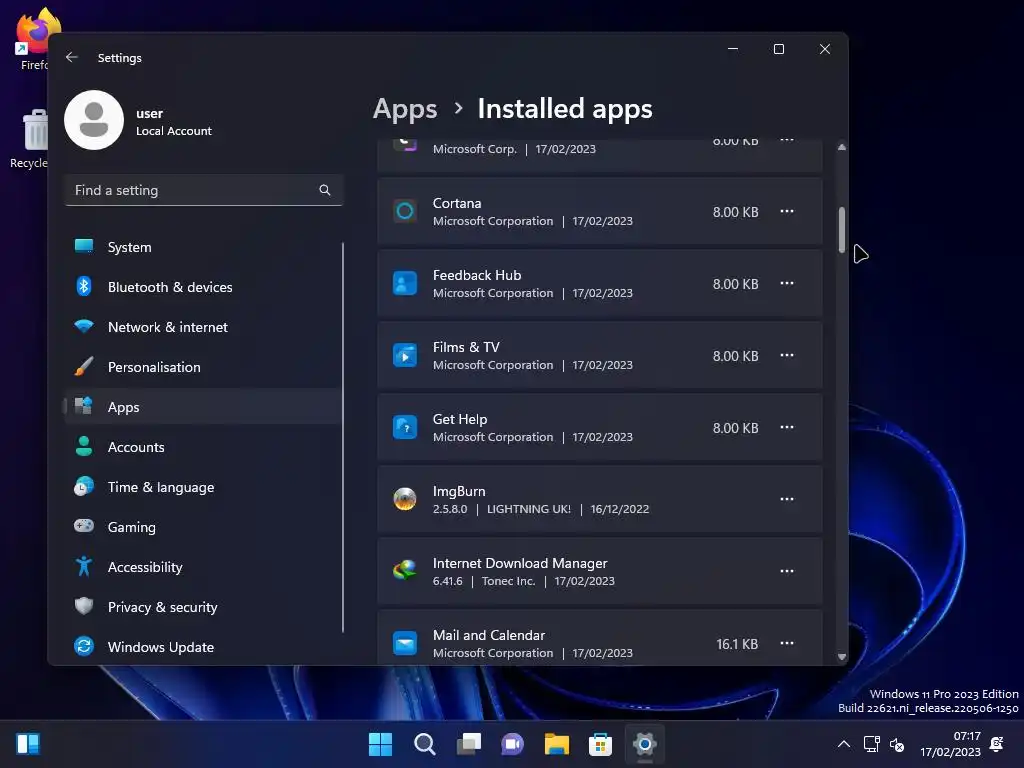Open the Widgets button on the taskbar
Viewport: 1024px width, 768px height.
coord(28,744)
